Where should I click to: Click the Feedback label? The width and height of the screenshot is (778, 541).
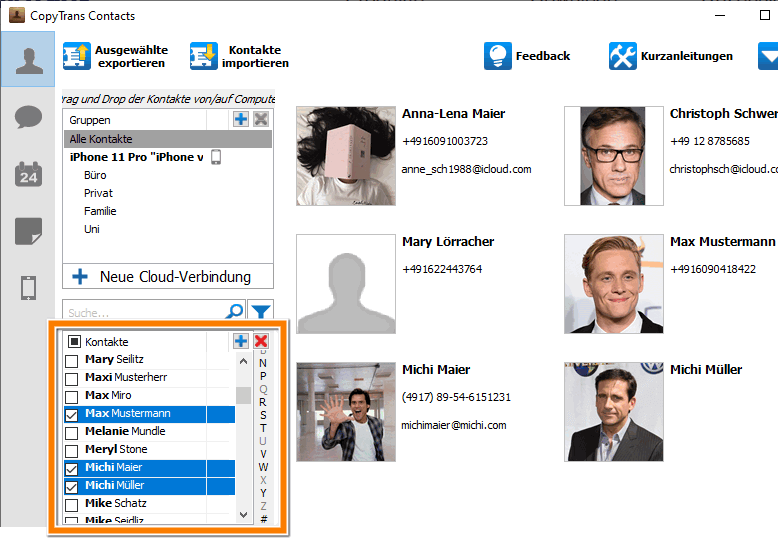(x=543, y=56)
